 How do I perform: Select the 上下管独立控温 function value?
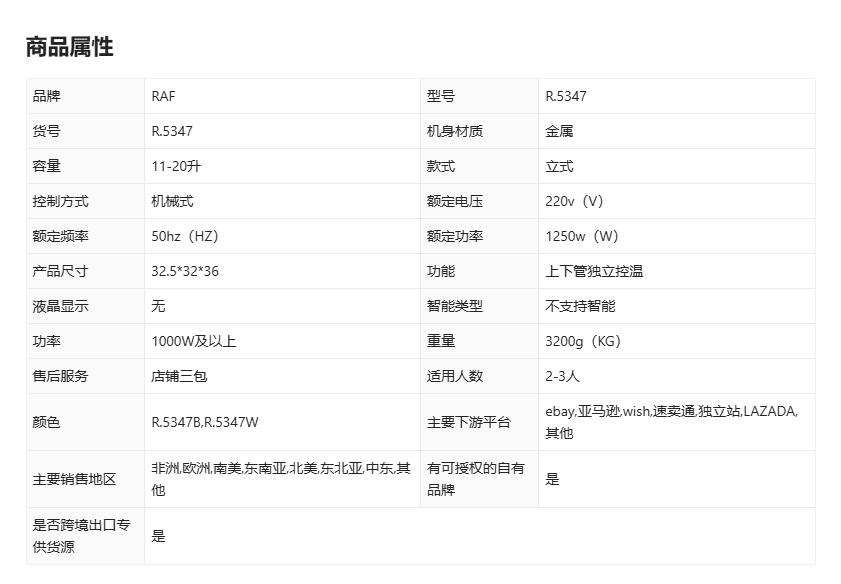[x=594, y=271]
